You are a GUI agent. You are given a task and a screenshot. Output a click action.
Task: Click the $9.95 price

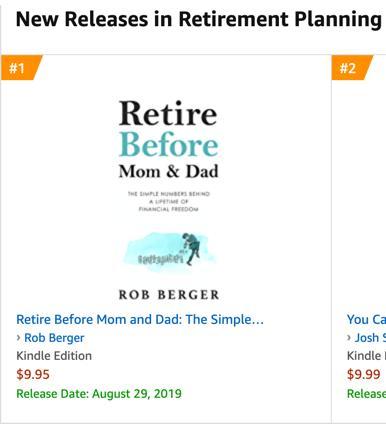(x=33, y=374)
